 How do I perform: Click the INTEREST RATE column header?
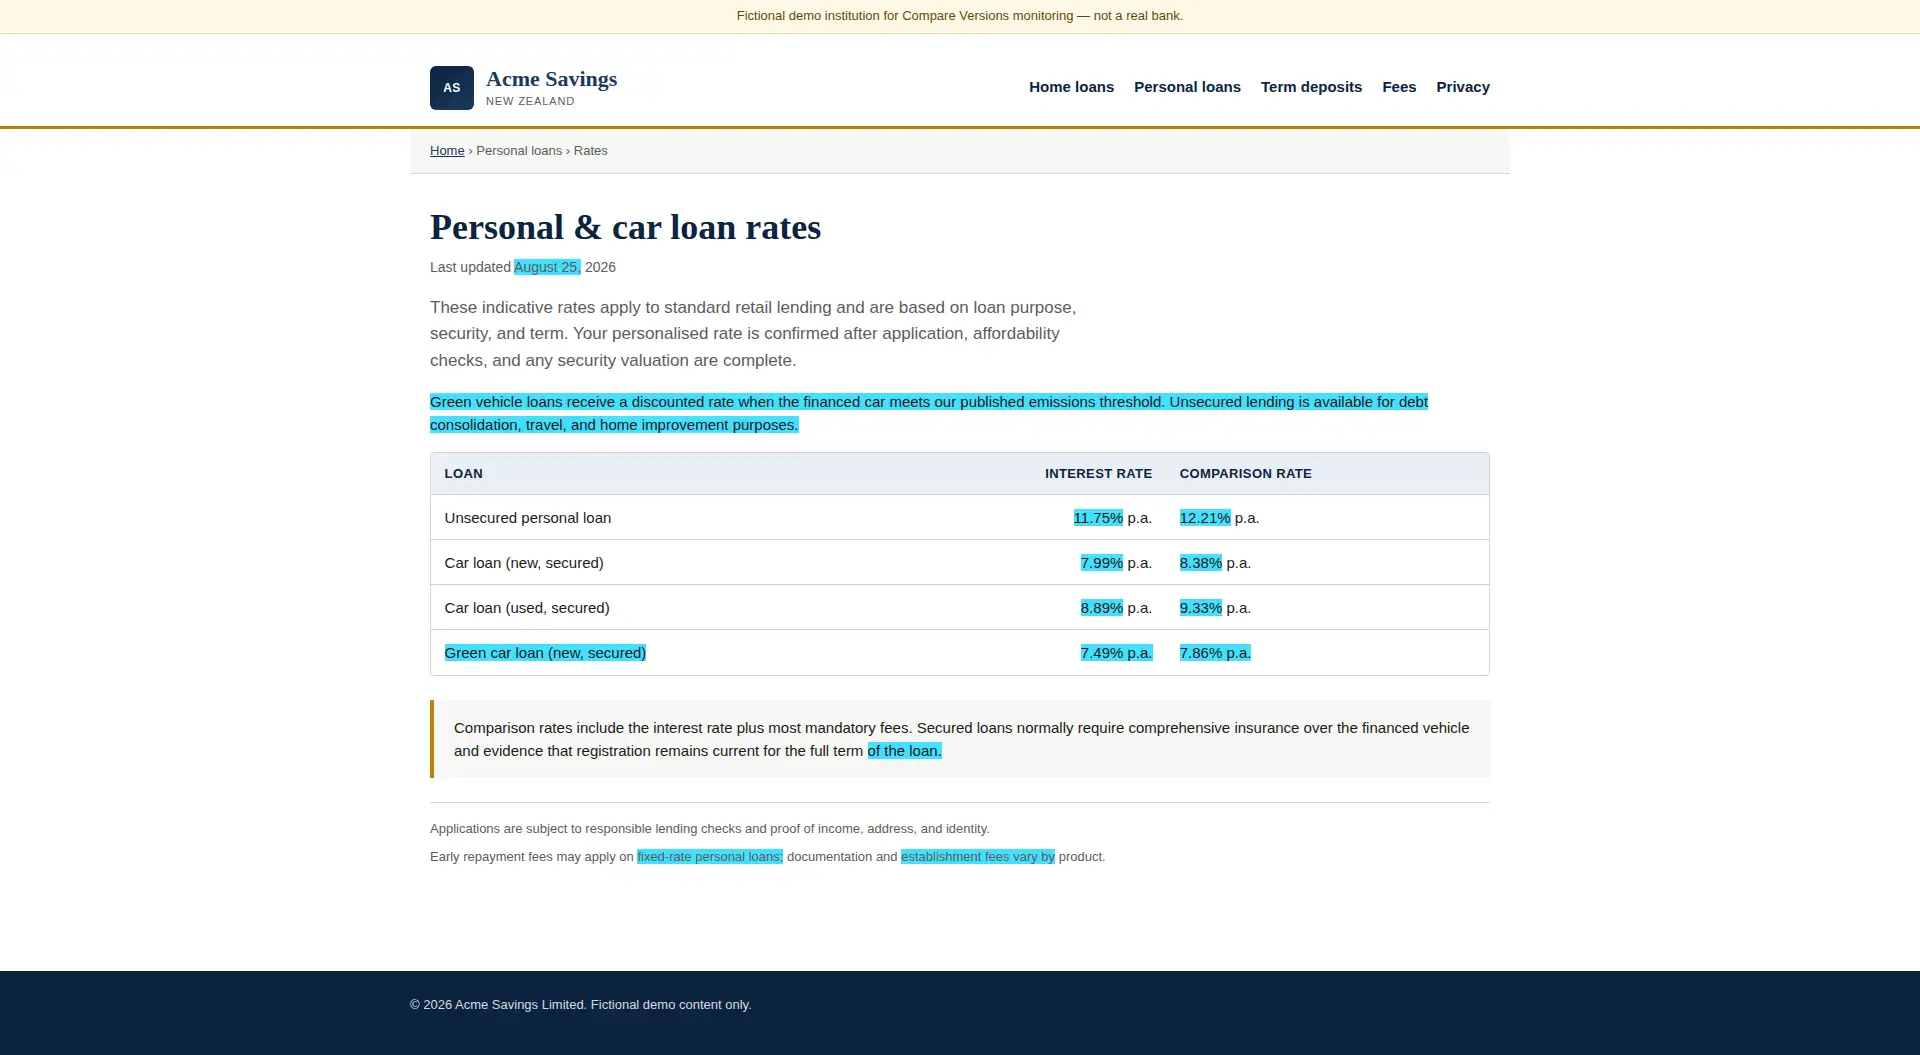point(1098,474)
